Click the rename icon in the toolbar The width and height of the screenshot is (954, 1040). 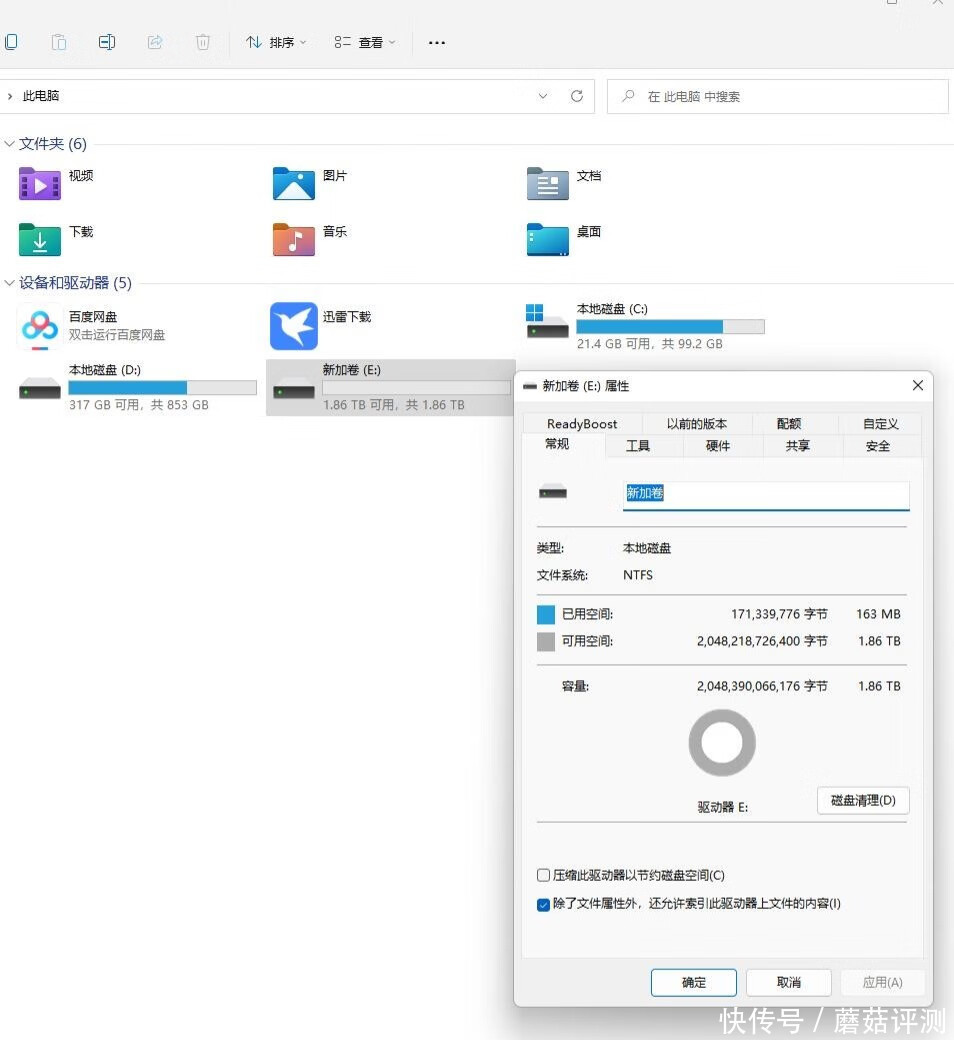coord(107,42)
